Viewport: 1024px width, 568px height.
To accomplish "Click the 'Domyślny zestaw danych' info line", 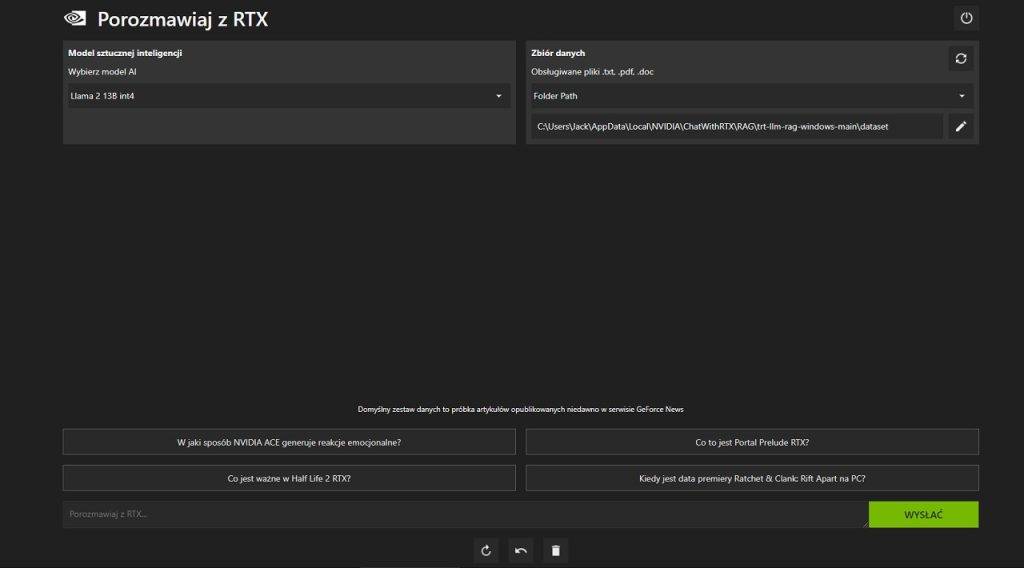I will click(x=520, y=409).
